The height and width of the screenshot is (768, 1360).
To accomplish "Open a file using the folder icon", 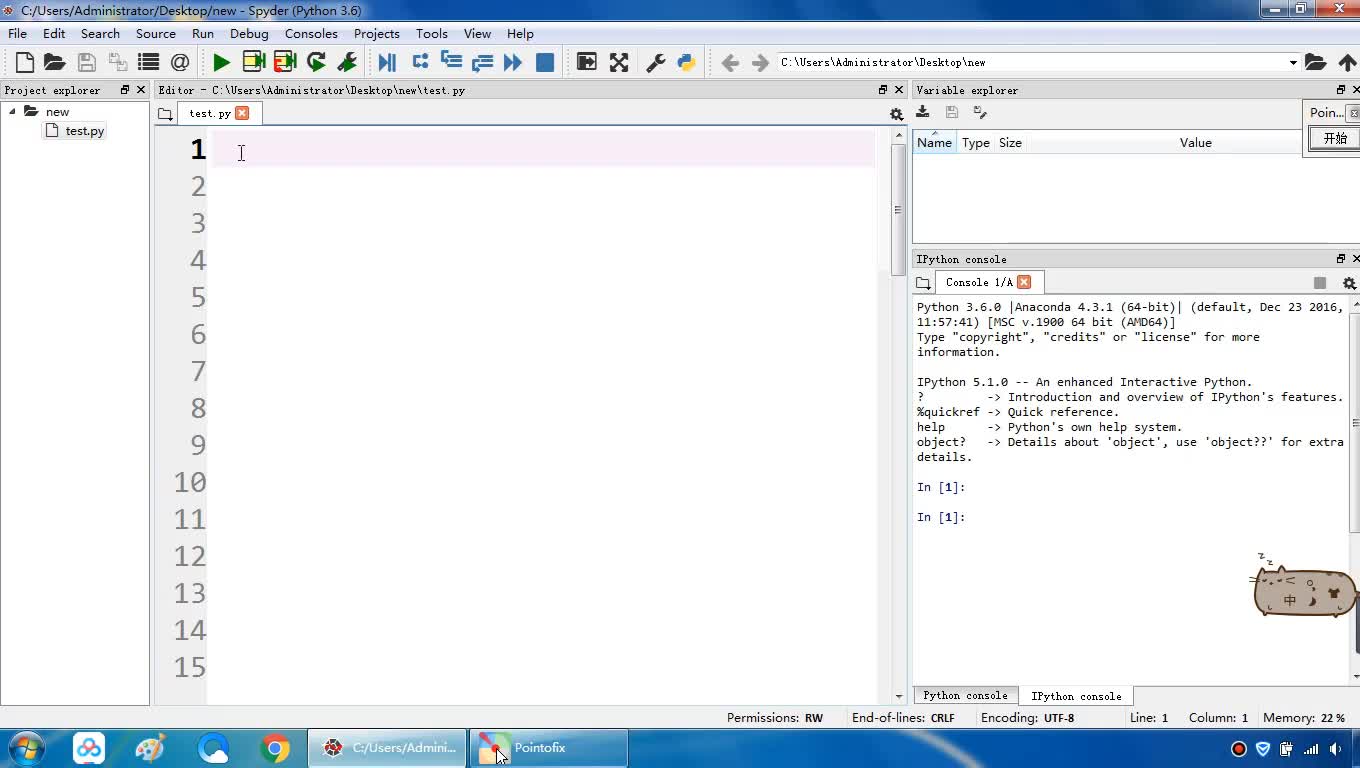I will [x=55, y=62].
